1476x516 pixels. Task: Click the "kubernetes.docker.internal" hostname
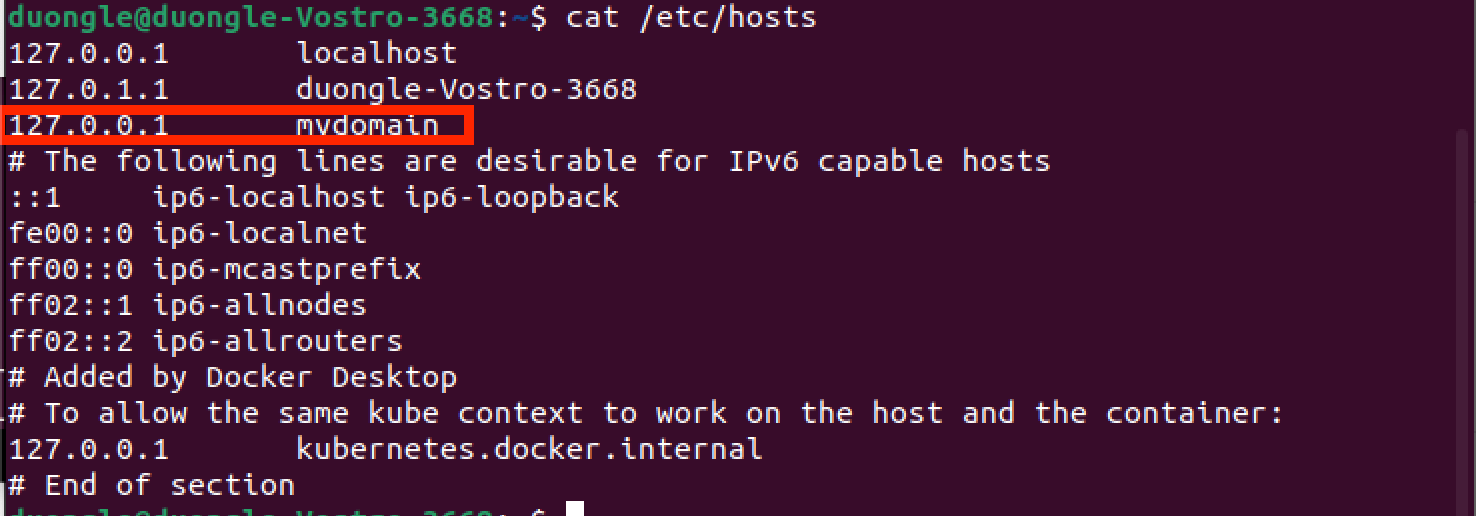coord(529,449)
